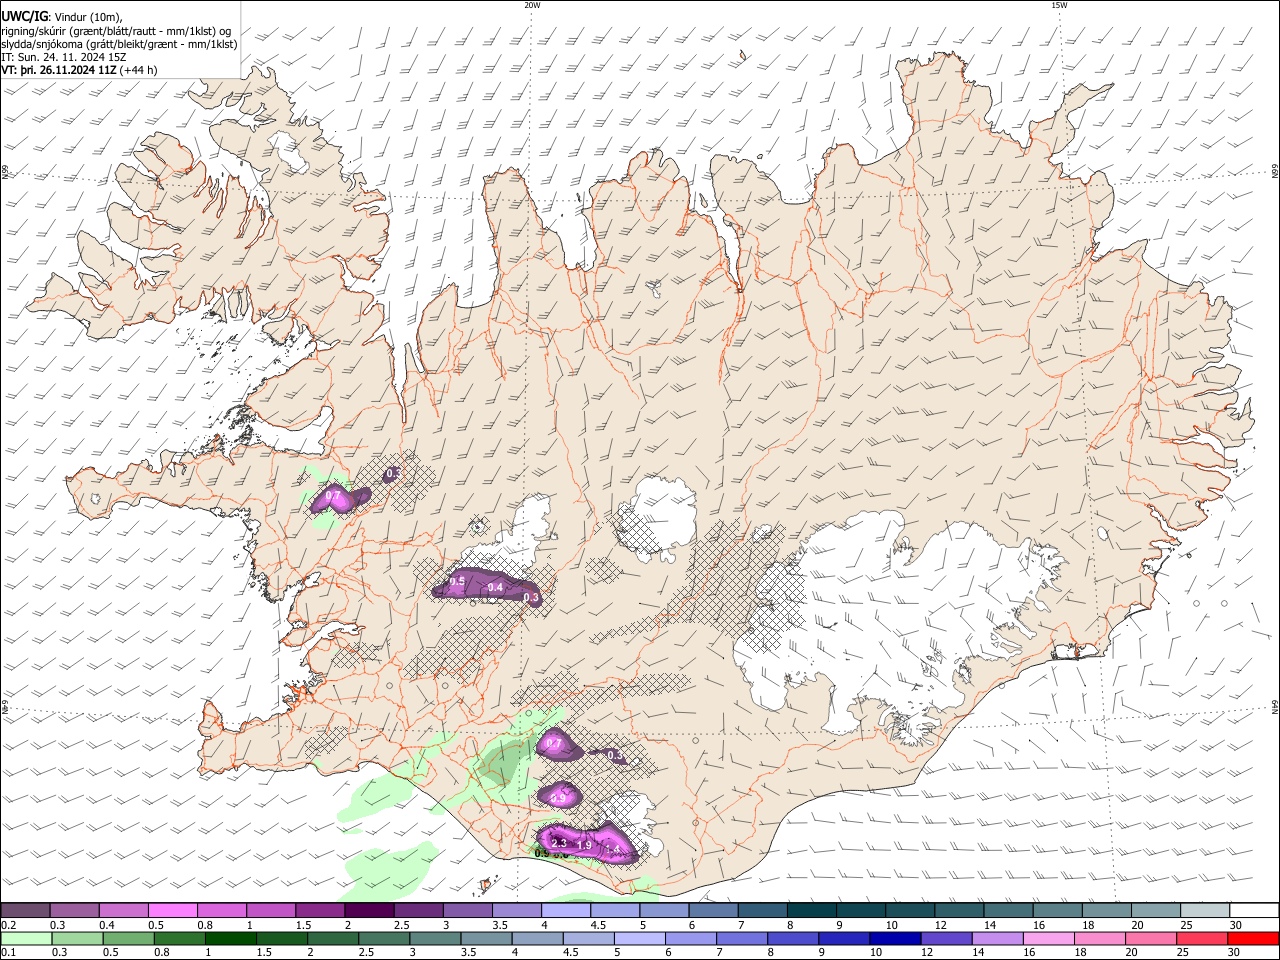
Task: Select the dark purple swatch above 2 in the top legend row
Action: [x=369, y=911]
